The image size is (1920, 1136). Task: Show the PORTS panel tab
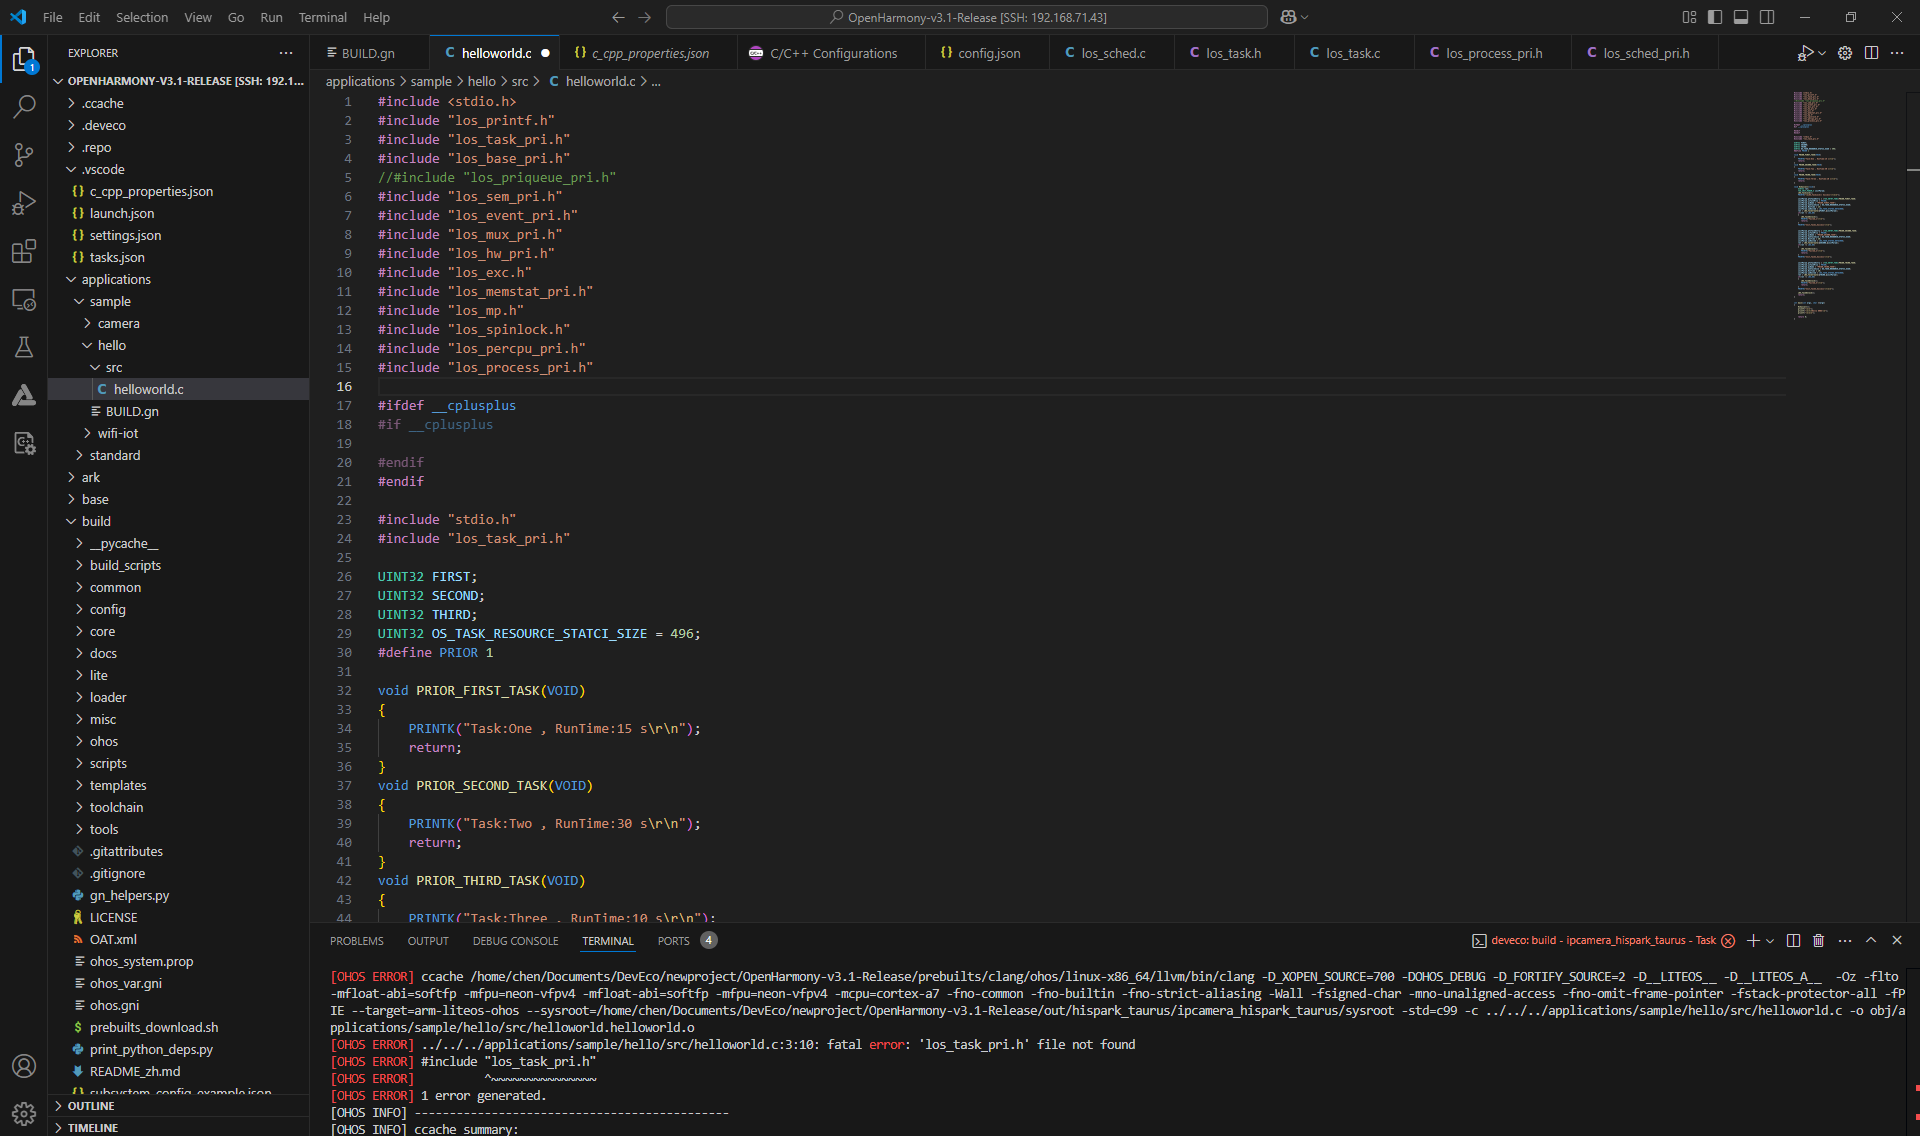674,941
